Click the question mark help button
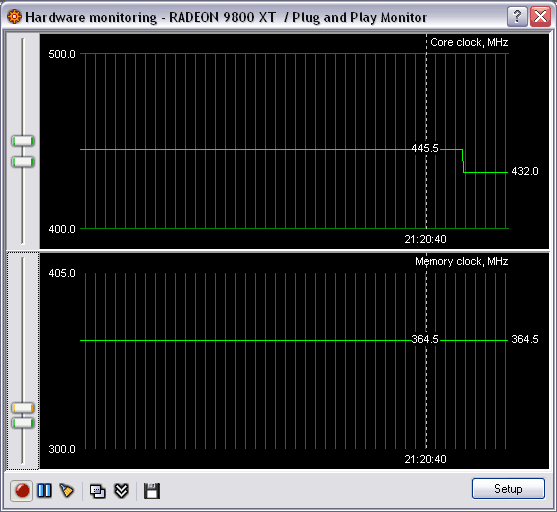Viewport: 557px width, 512px height. pyautogui.click(x=517, y=16)
